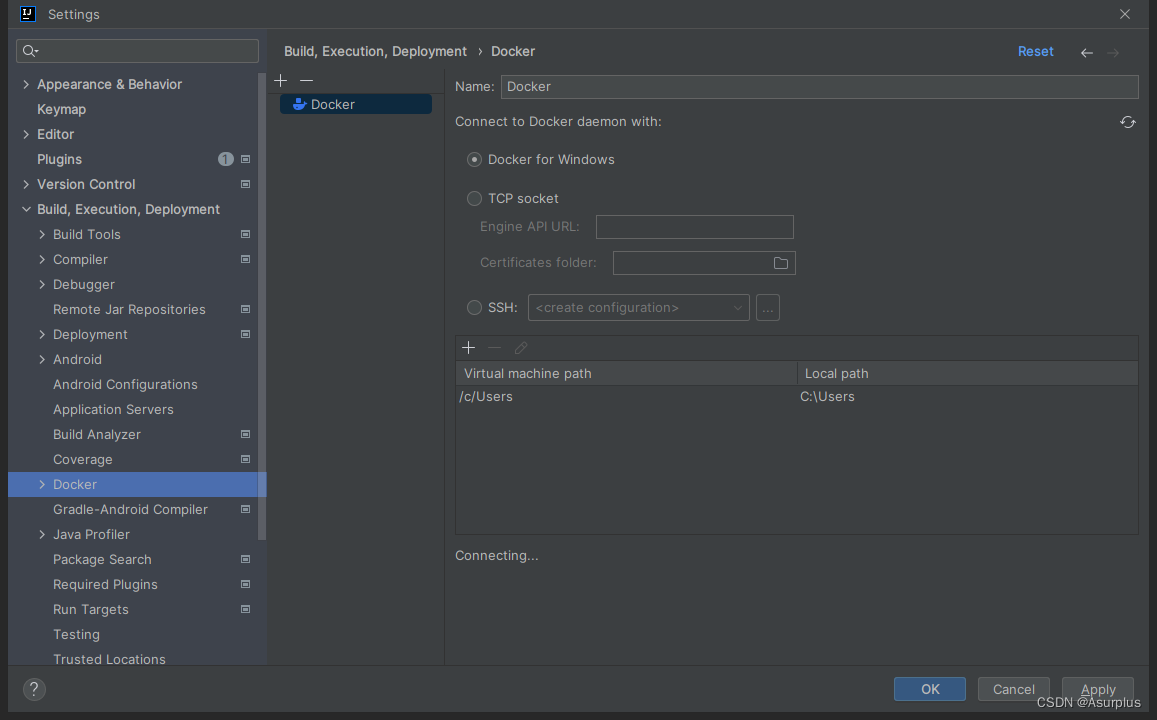Click the search magnifier icon
The image size is (1157, 720).
(x=30, y=51)
